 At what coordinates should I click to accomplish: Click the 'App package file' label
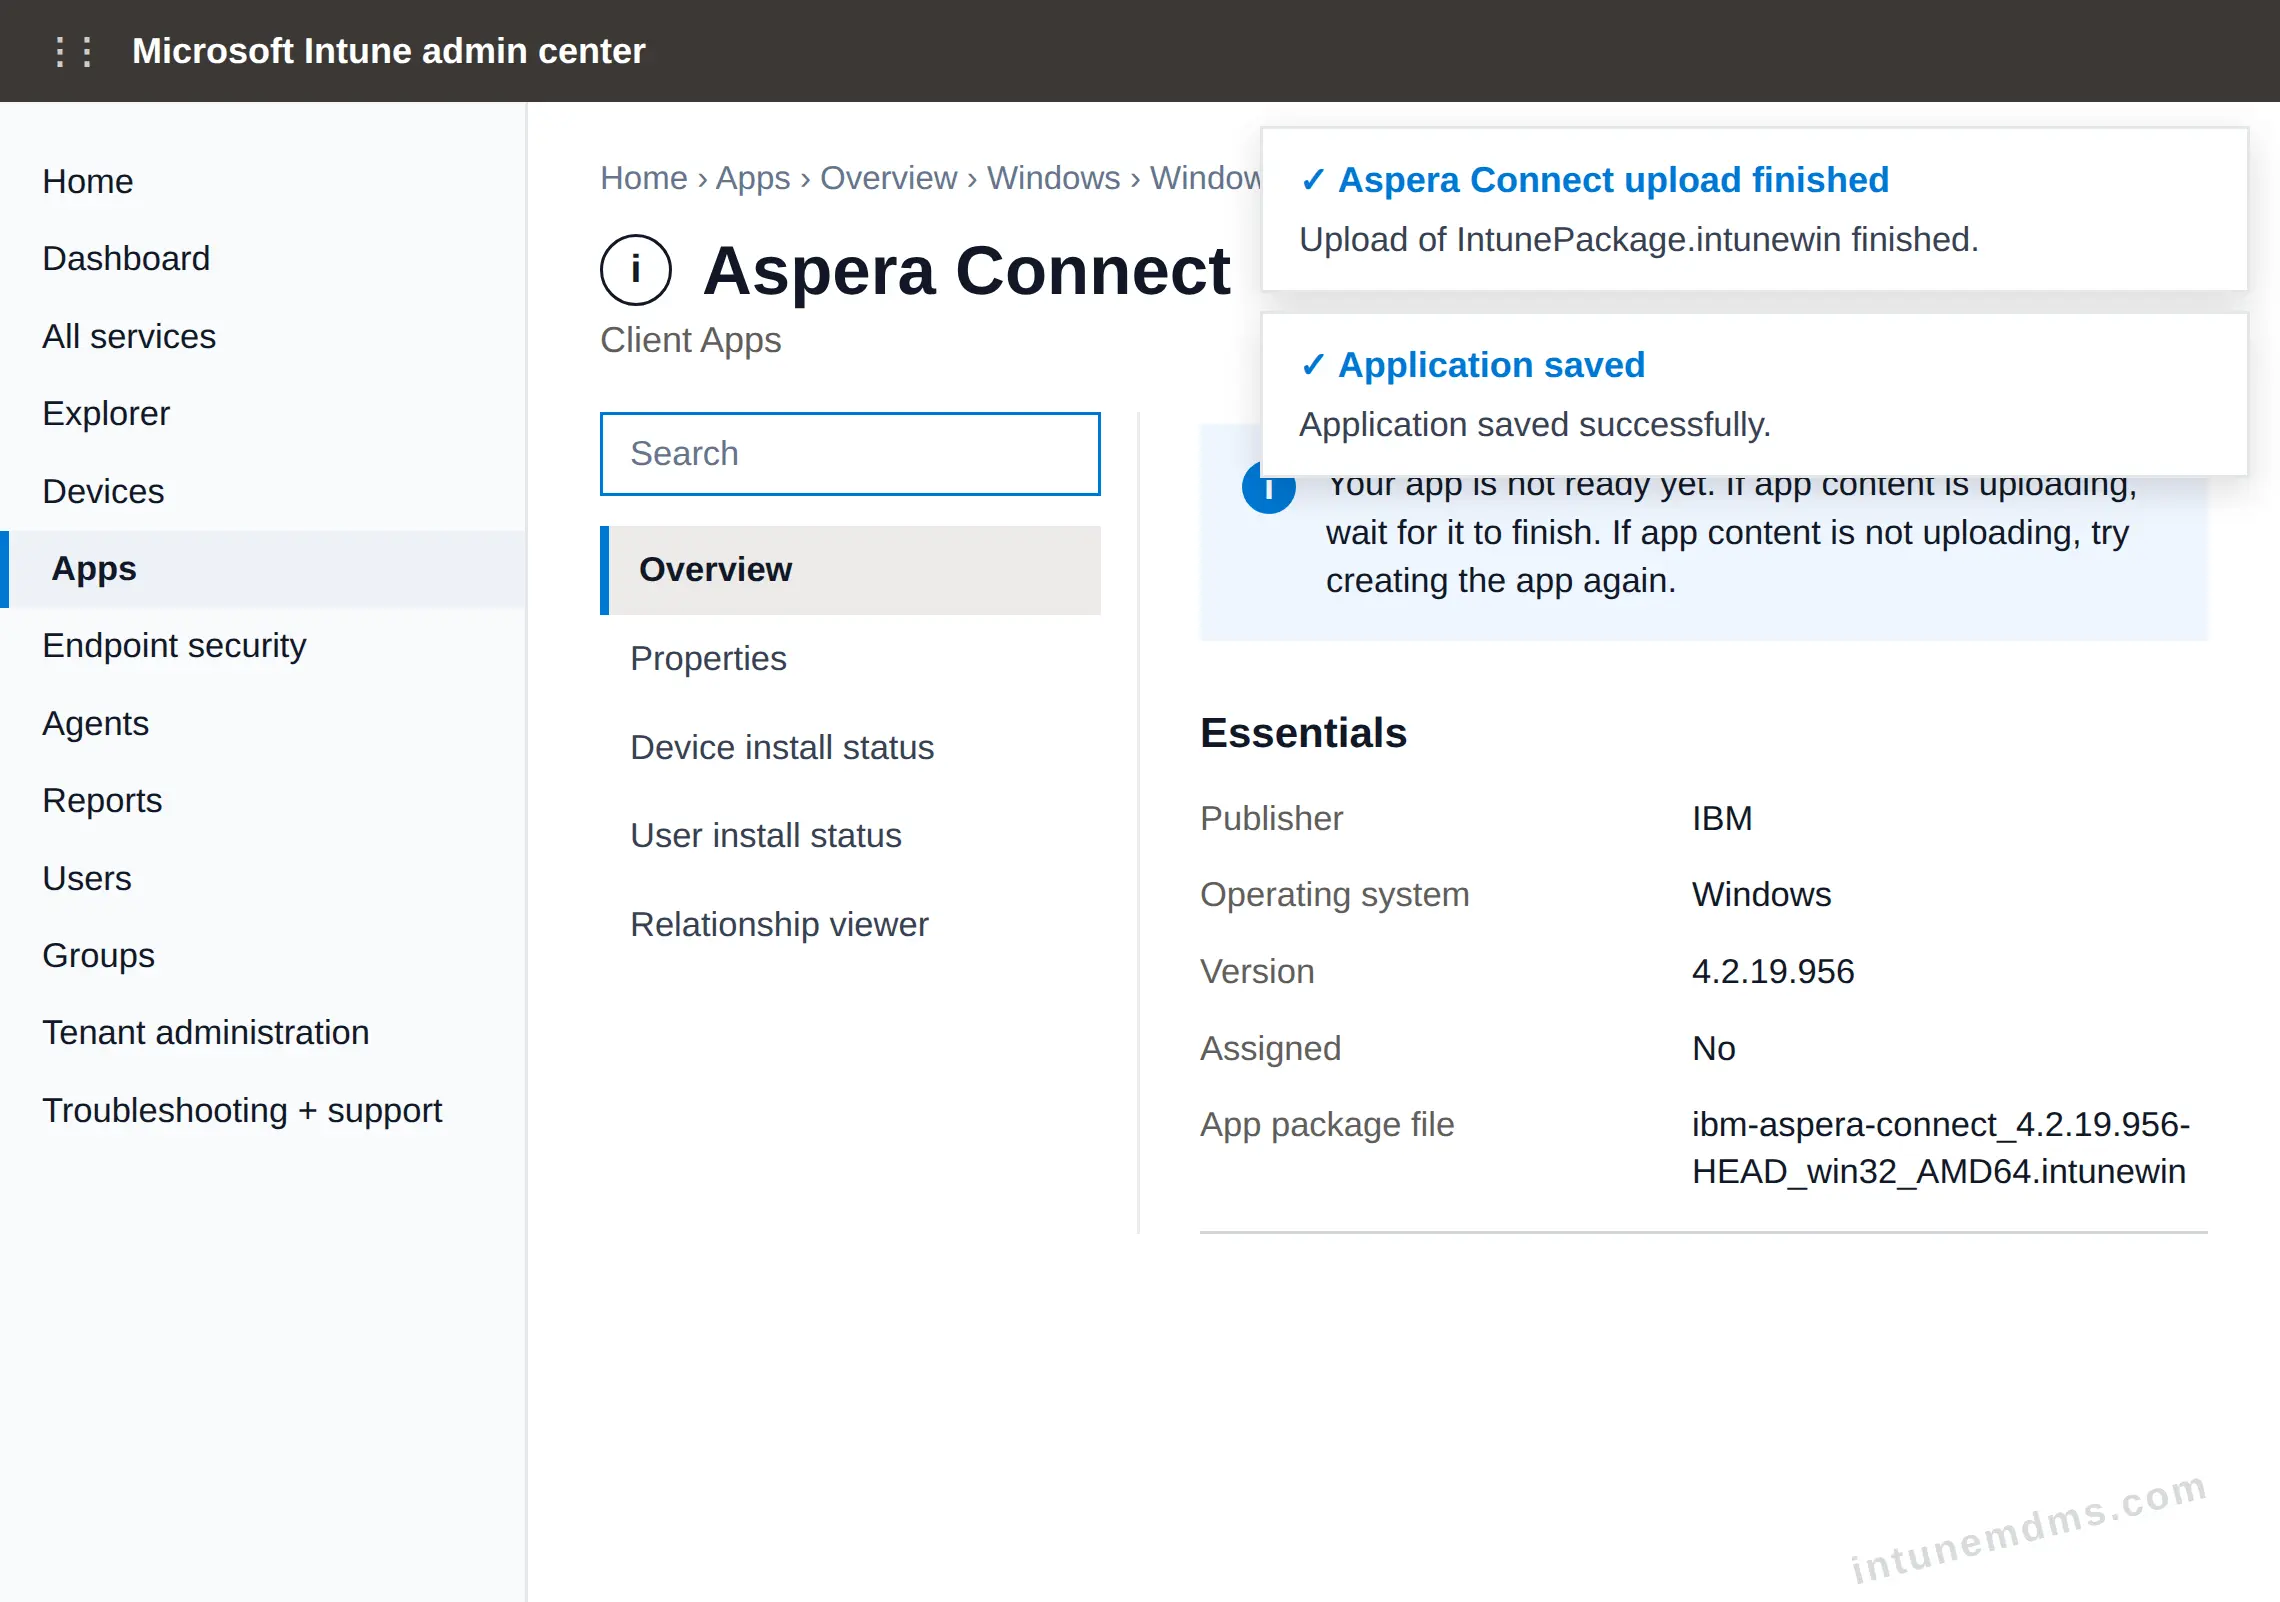point(1327,1124)
